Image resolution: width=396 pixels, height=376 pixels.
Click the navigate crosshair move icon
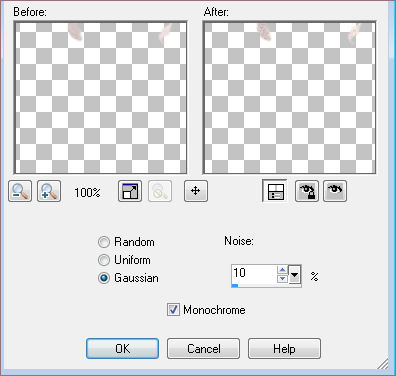196,191
